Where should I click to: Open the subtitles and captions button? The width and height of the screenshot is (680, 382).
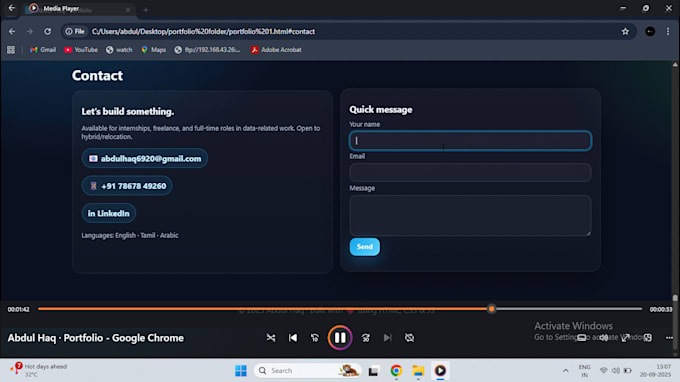pos(582,337)
